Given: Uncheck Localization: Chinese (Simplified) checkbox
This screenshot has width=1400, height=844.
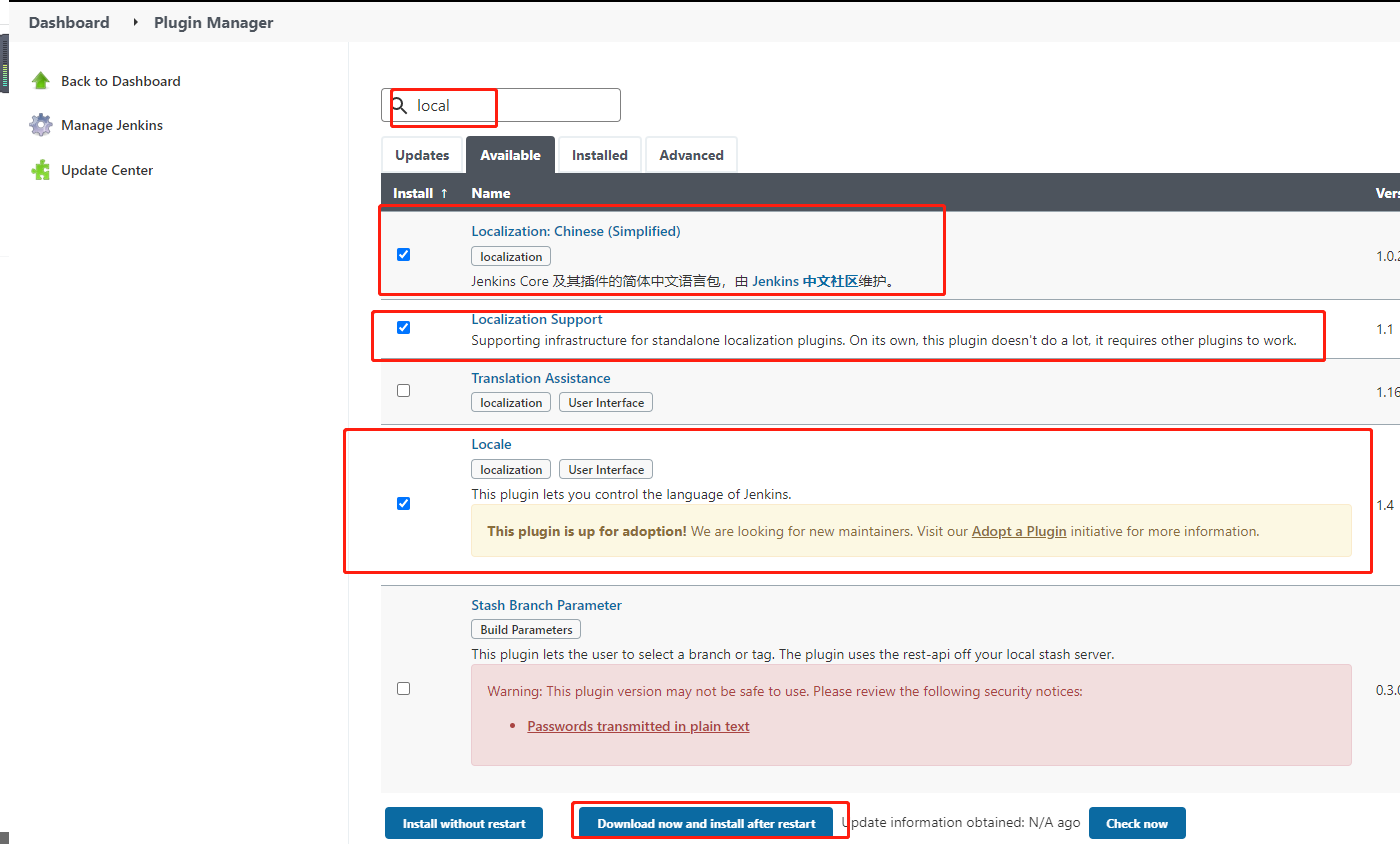Looking at the screenshot, I should [403, 254].
